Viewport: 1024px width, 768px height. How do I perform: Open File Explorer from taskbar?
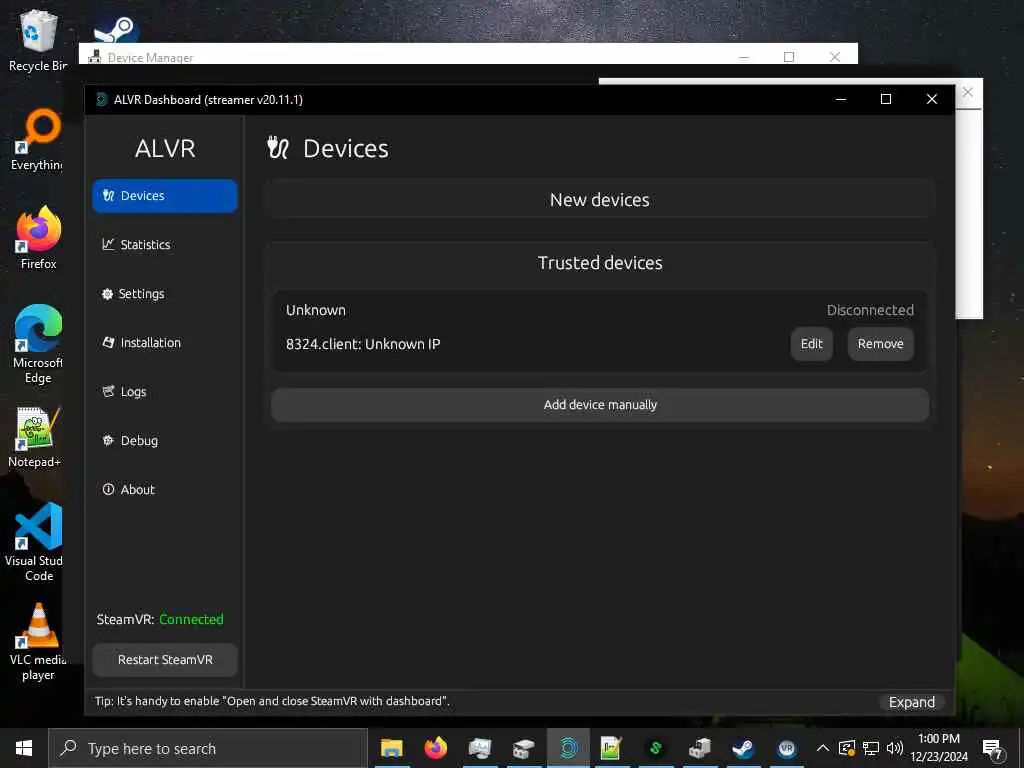tap(391, 748)
